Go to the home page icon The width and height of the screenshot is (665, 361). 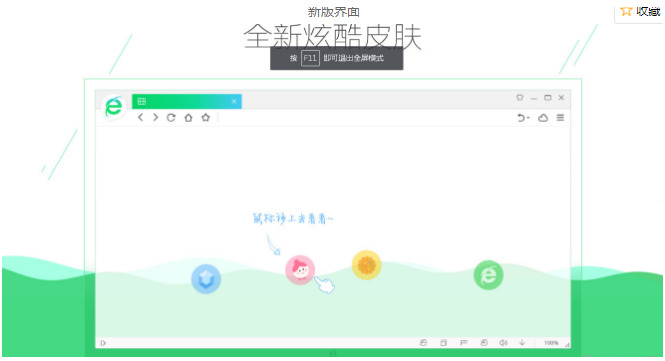click(x=188, y=118)
